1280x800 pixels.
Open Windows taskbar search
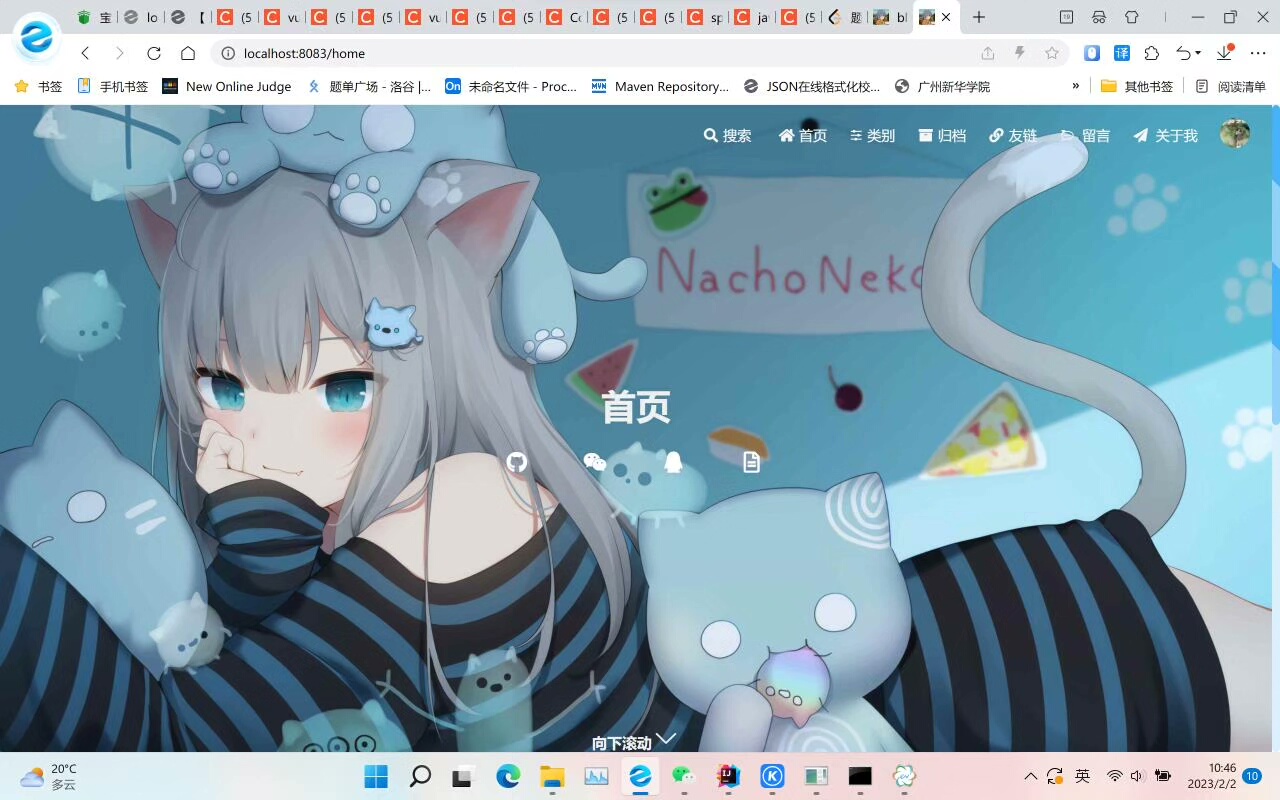click(x=420, y=776)
